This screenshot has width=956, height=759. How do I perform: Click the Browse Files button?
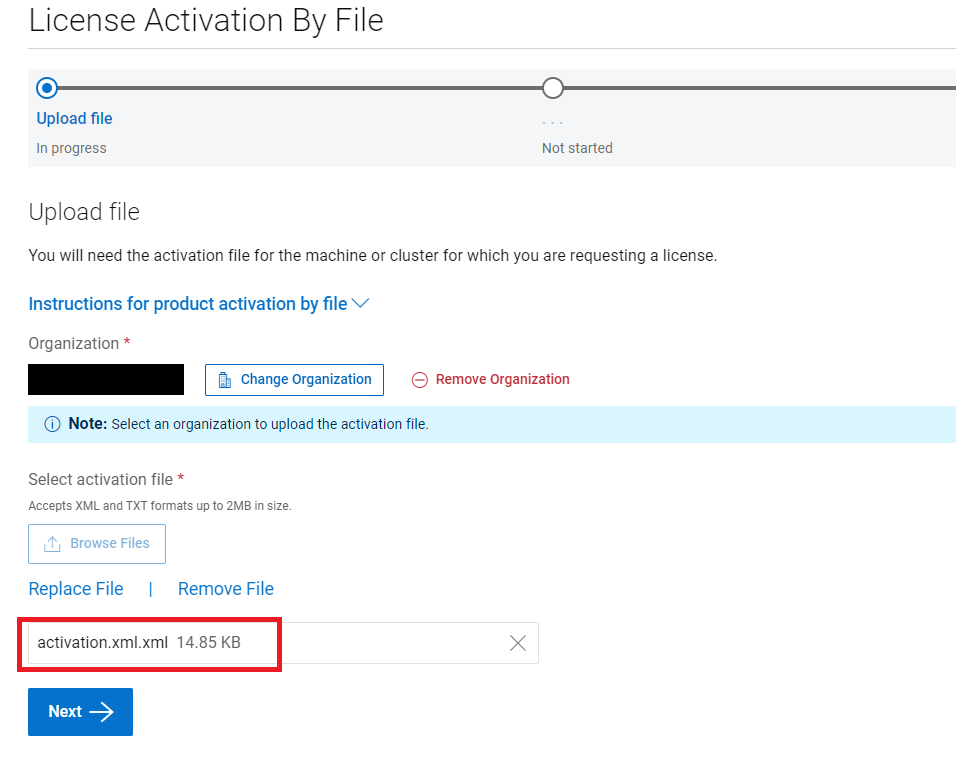tap(96, 543)
